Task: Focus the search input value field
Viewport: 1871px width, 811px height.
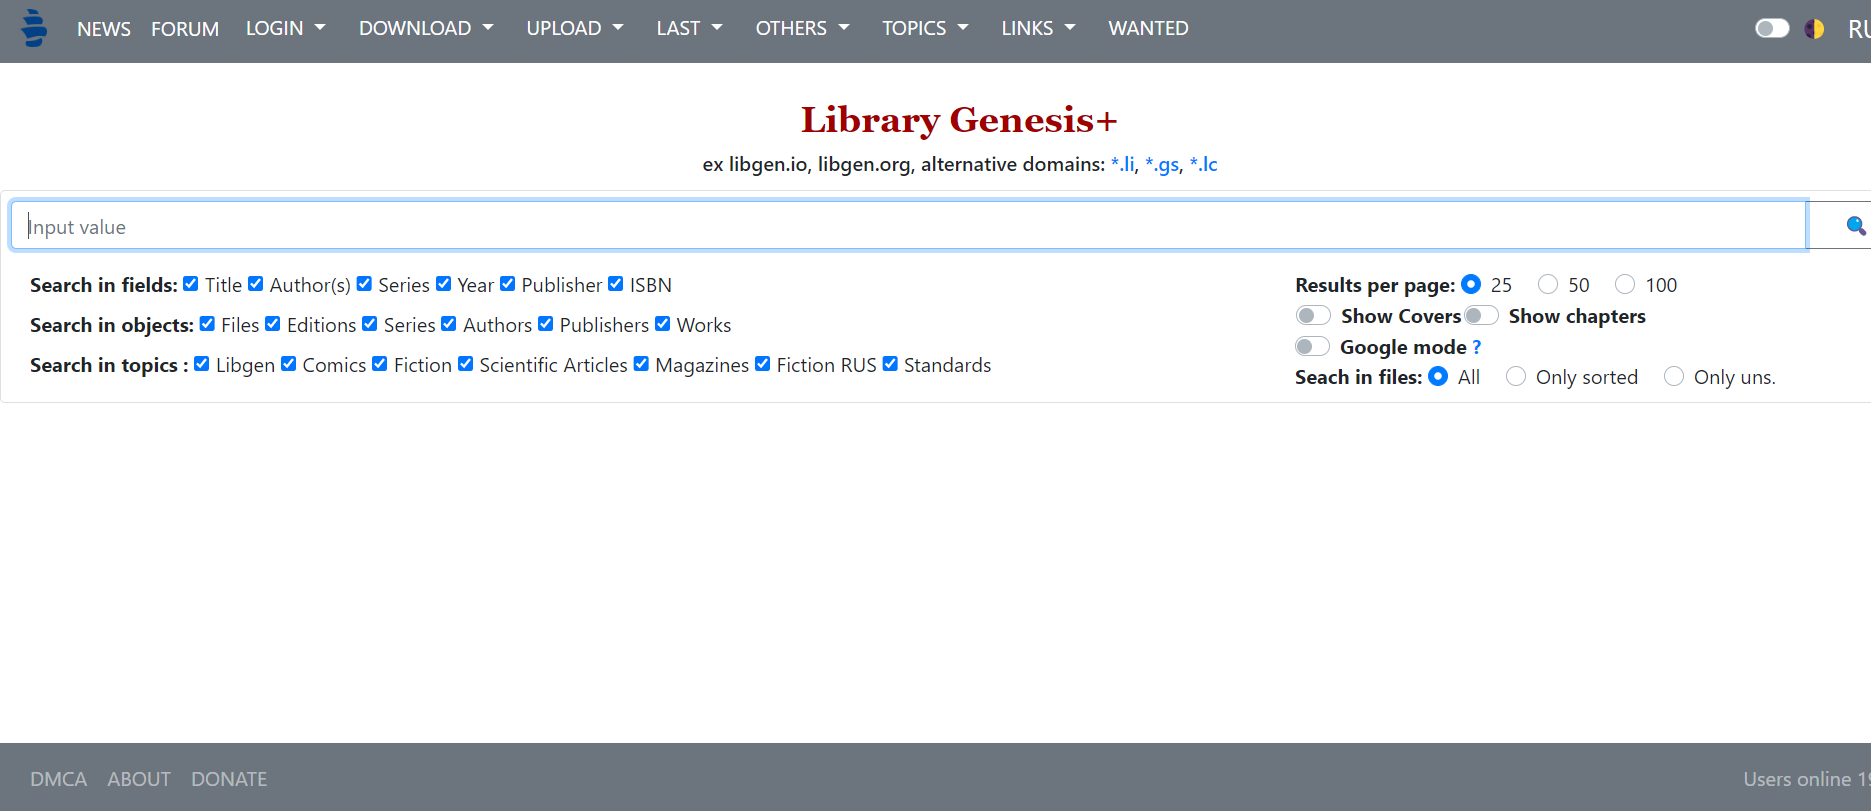Action: coord(909,226)
